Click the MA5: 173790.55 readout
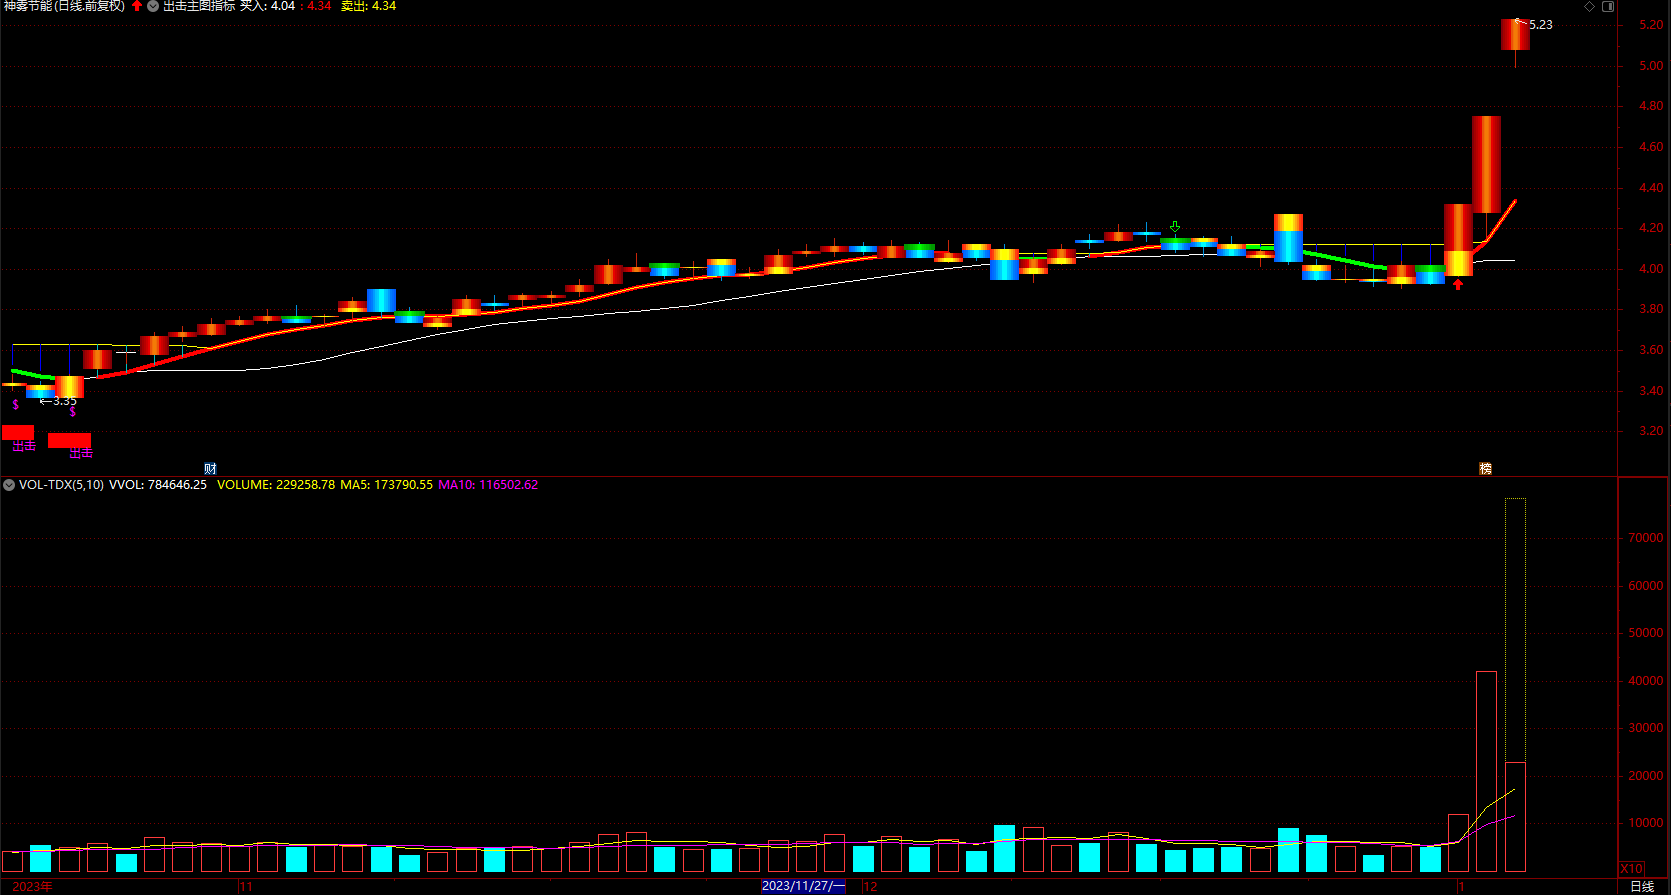The image size is (1671, 895). 386,485
